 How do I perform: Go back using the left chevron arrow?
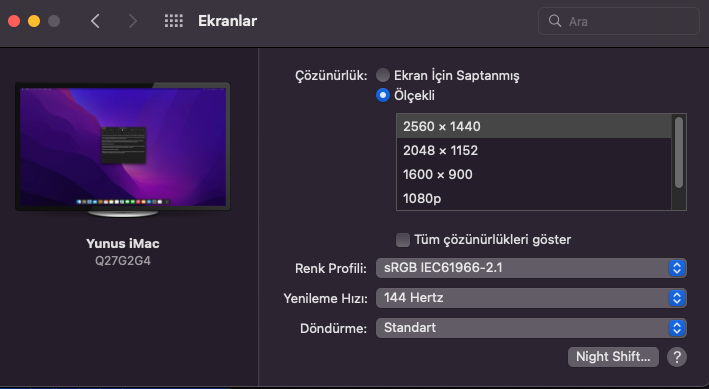pos(95,21)
